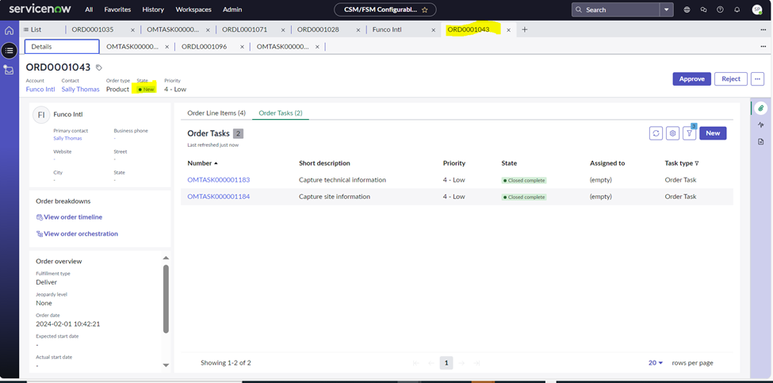Screen dimensions: 773x383
Task: Open the activity pulse icon in right sidebar
Action: (761, 125)
